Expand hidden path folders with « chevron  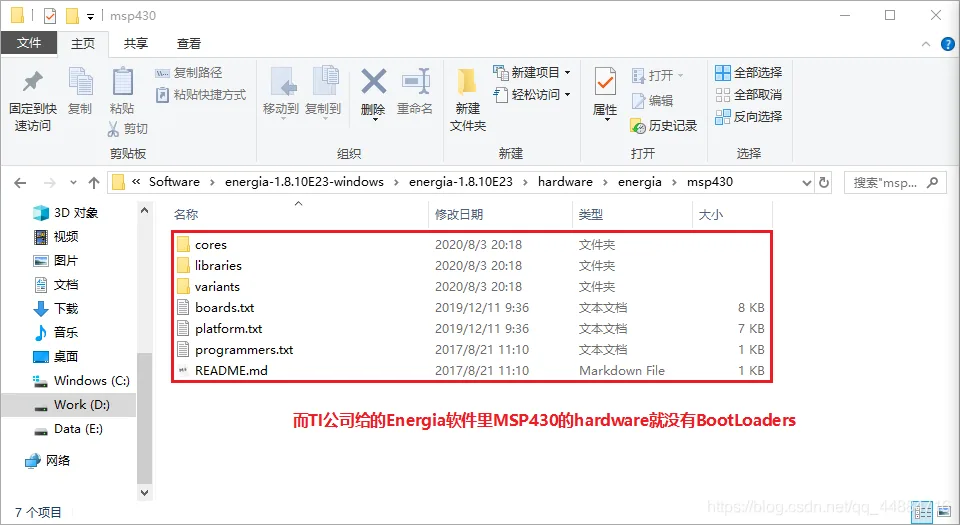136,182
